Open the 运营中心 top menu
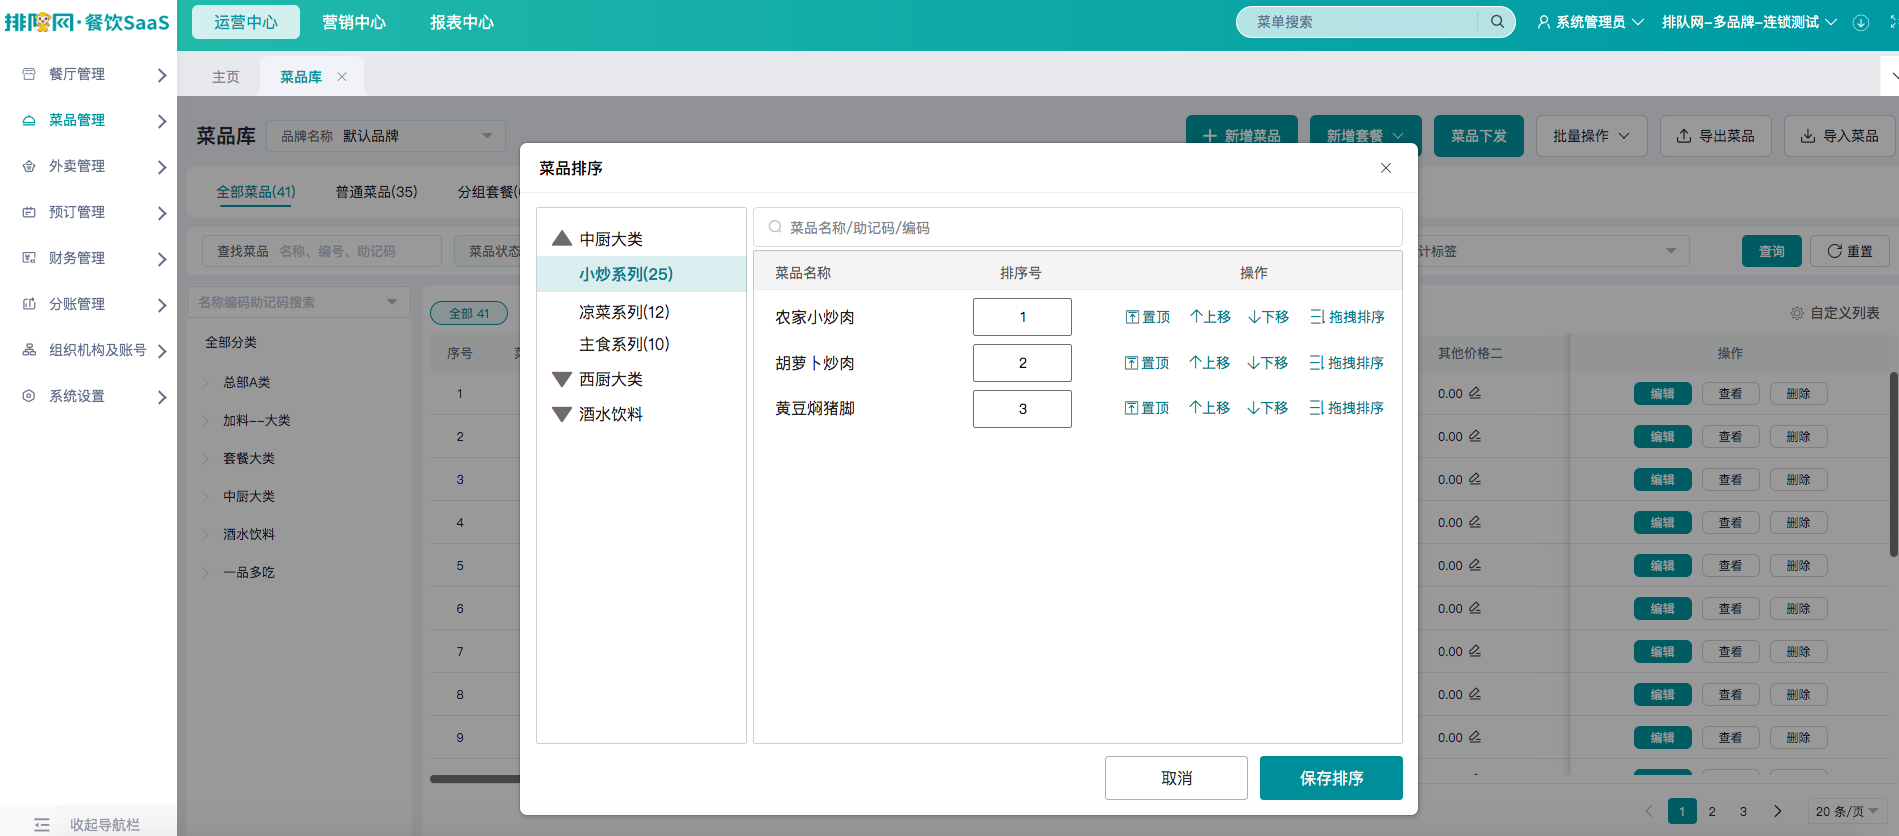This screenshot has width=1899, height=836. [x=246, y=22]
